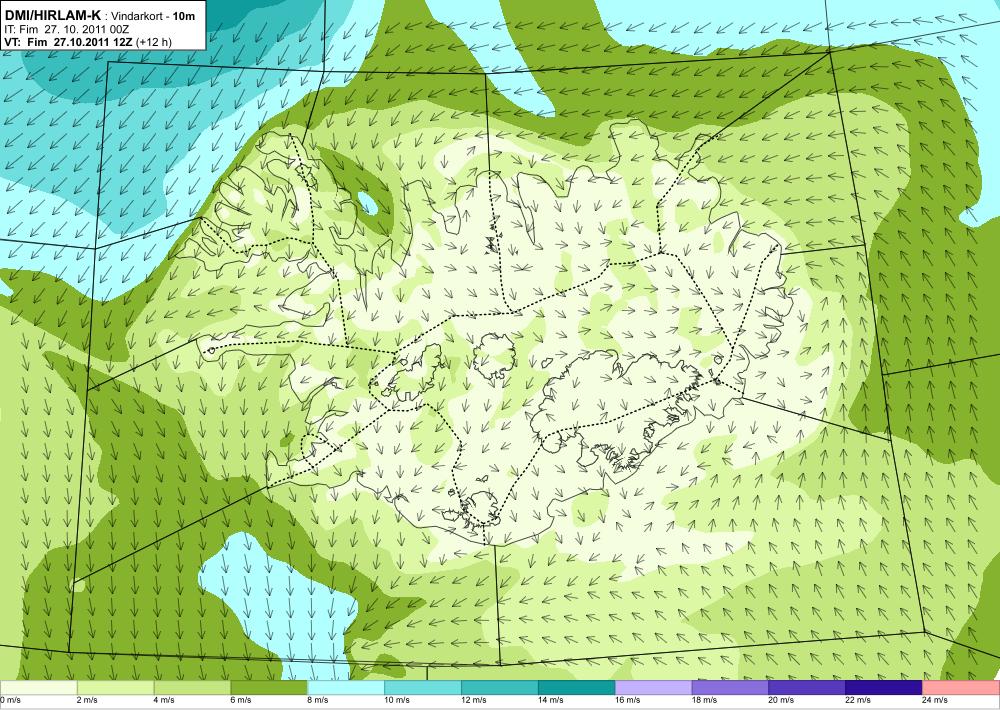
Task: Click the "10 m/s" legend label
Action: click(x=397, y=700)
